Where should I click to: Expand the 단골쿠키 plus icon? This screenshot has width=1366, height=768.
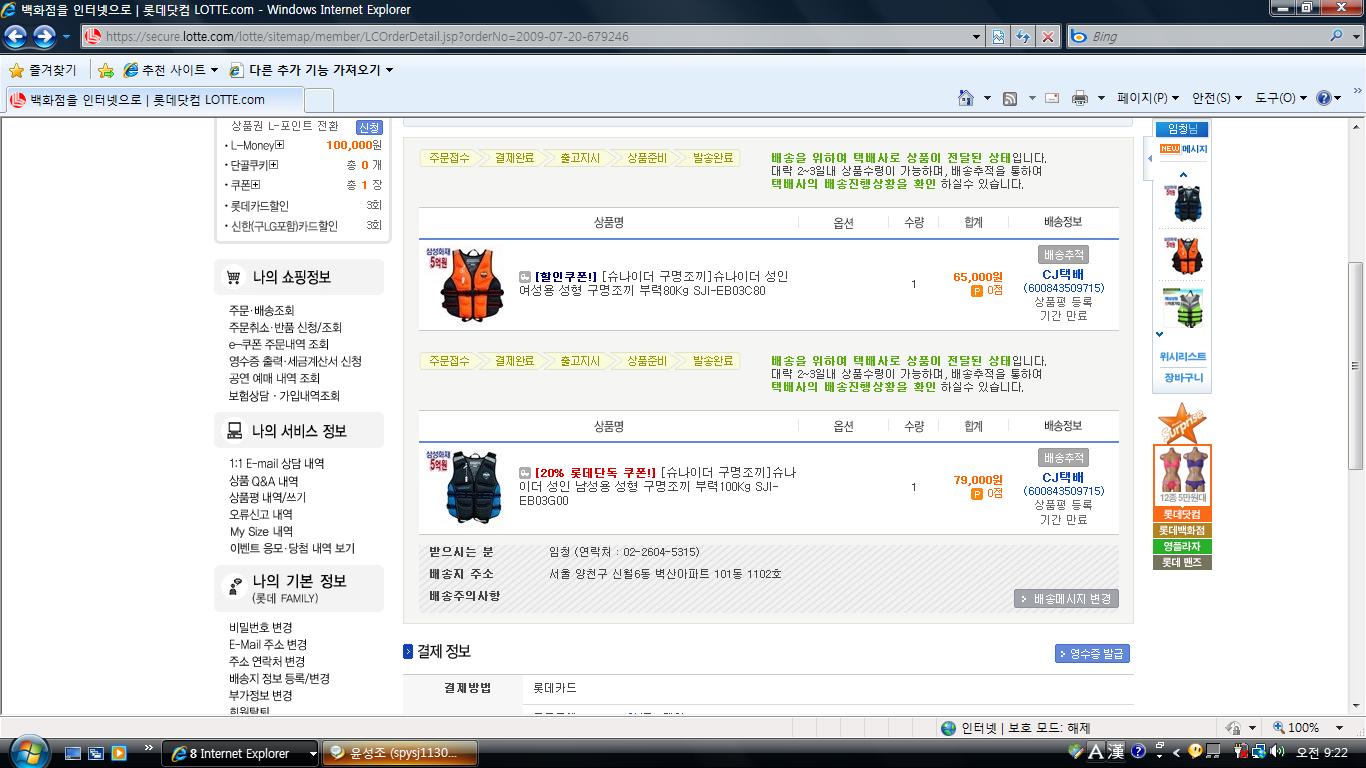click(x=274, y=165)
